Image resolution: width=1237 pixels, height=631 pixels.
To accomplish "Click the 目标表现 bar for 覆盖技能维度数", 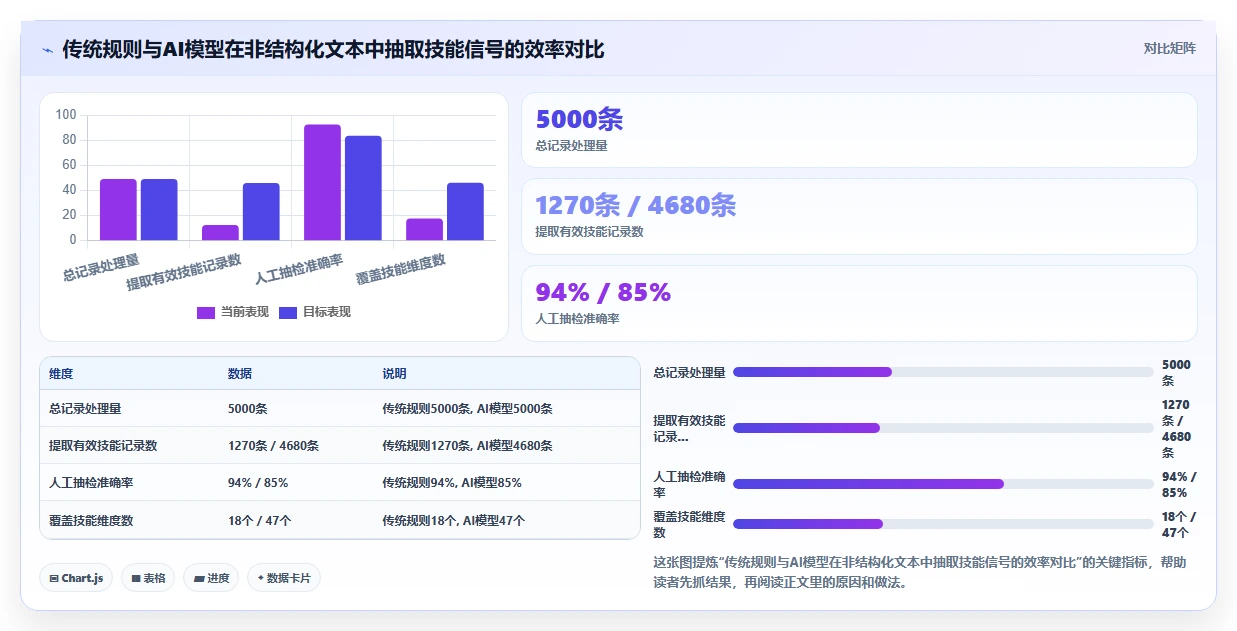I will (465, 212).
